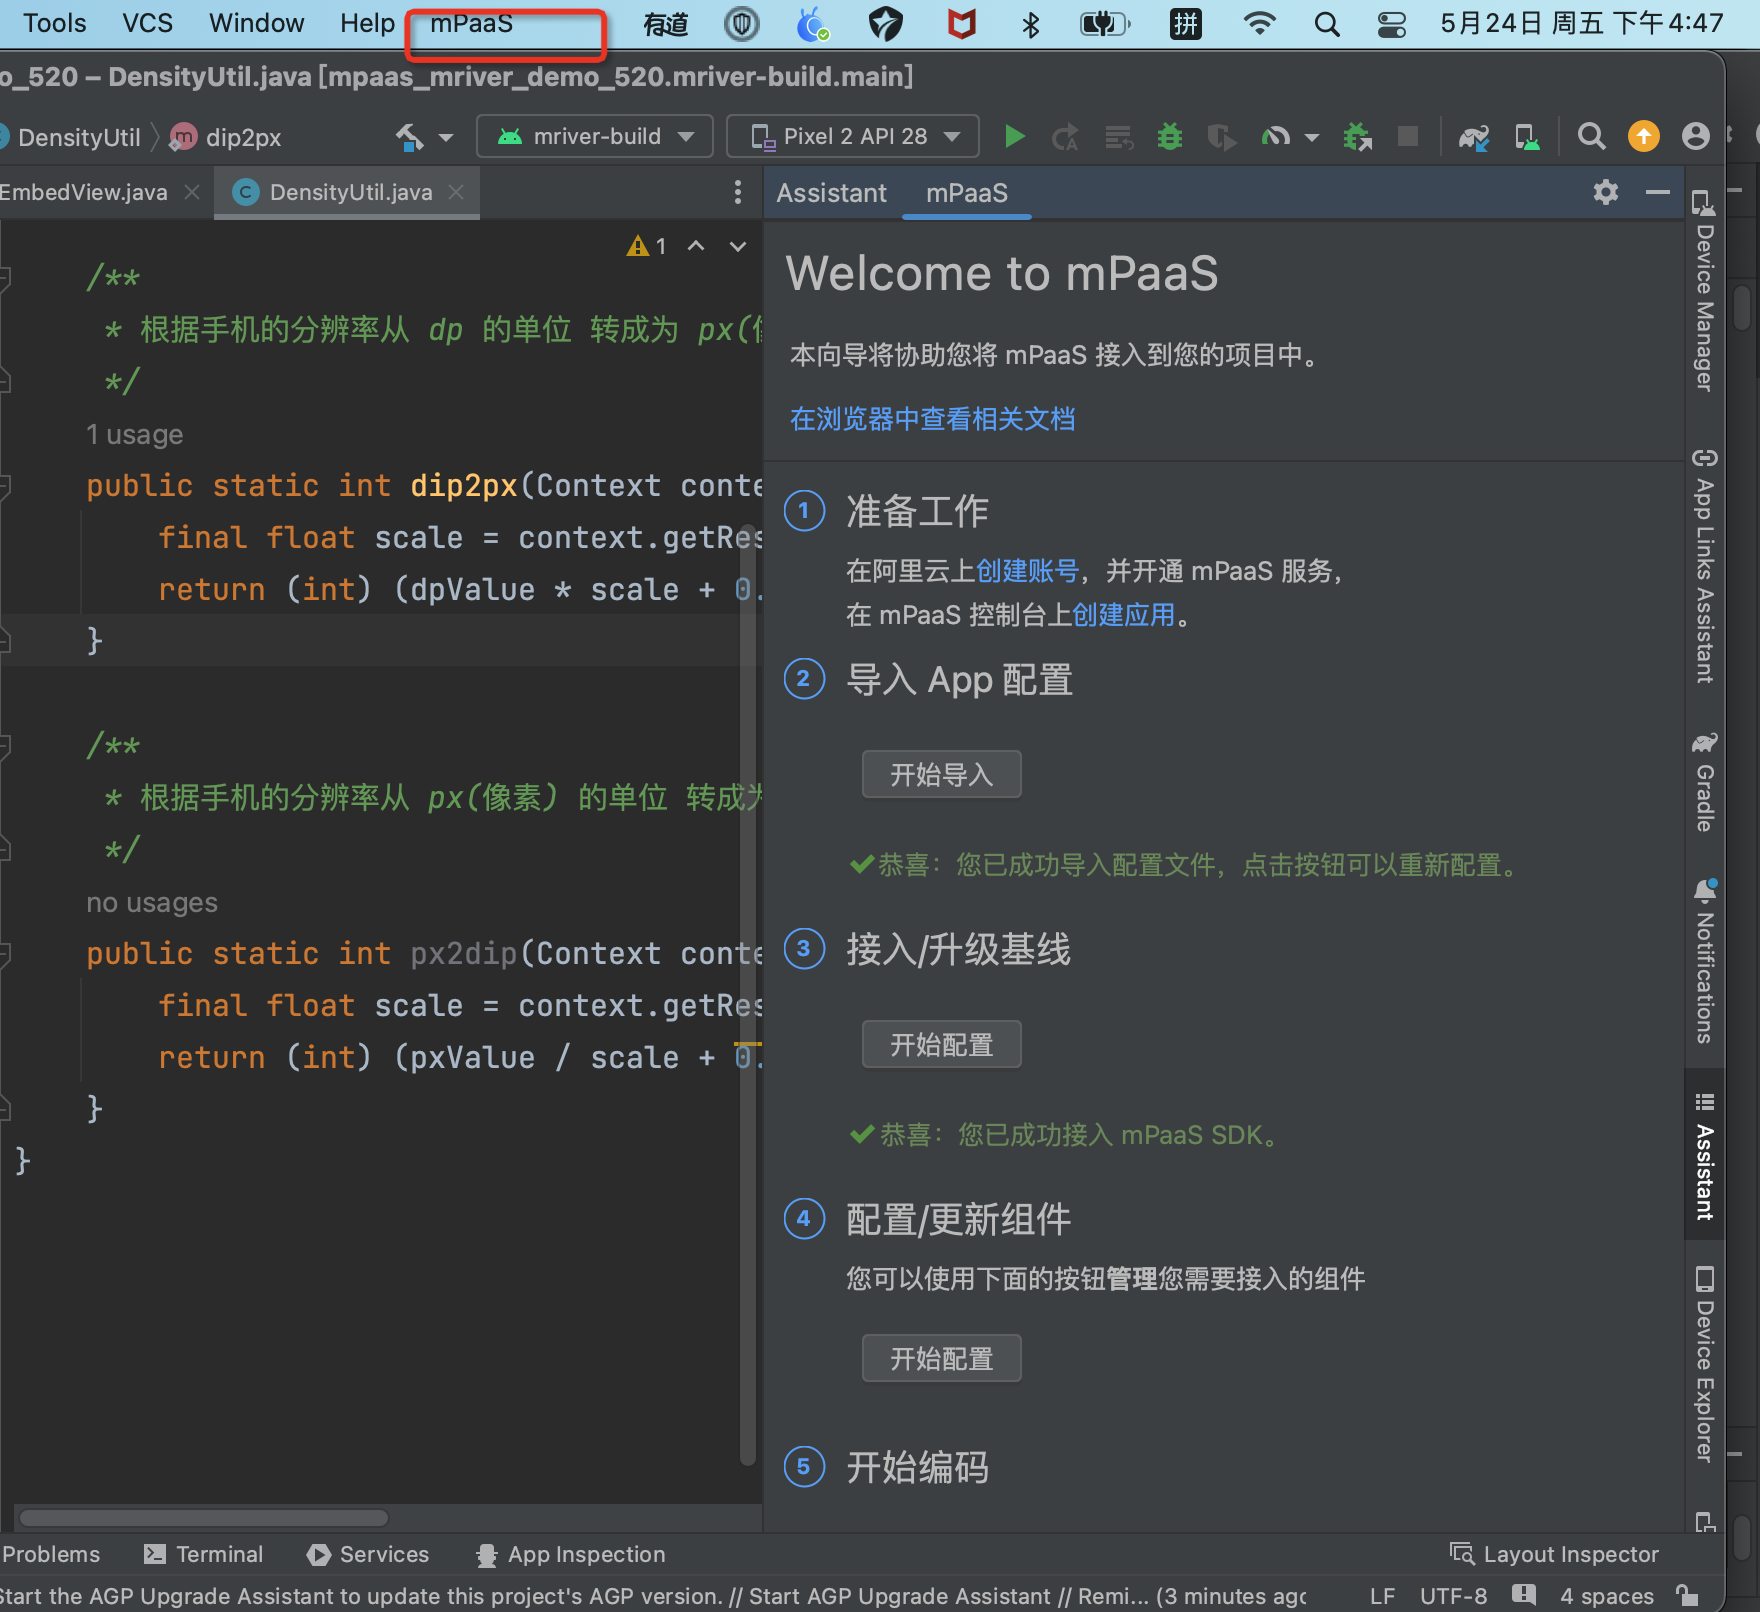Open the mPaaS menu in menu bar

pos(471,23)
